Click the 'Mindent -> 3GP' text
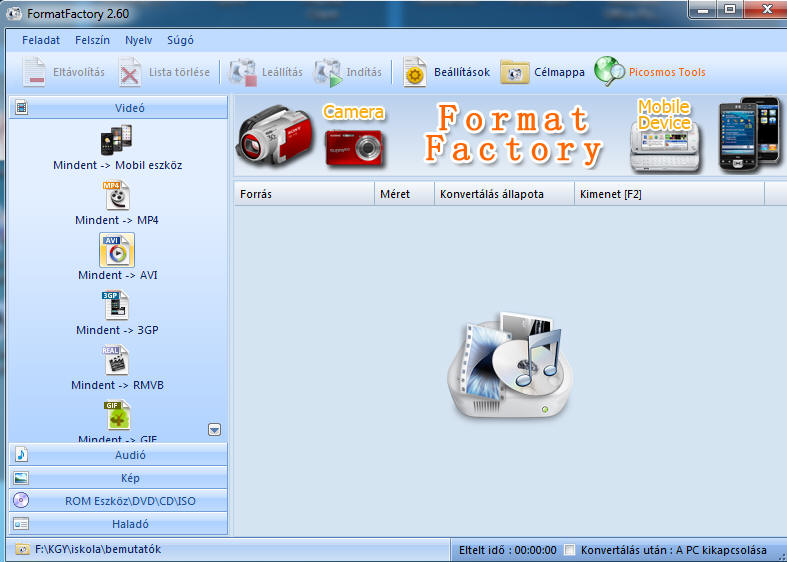 (x=117, y=330)
